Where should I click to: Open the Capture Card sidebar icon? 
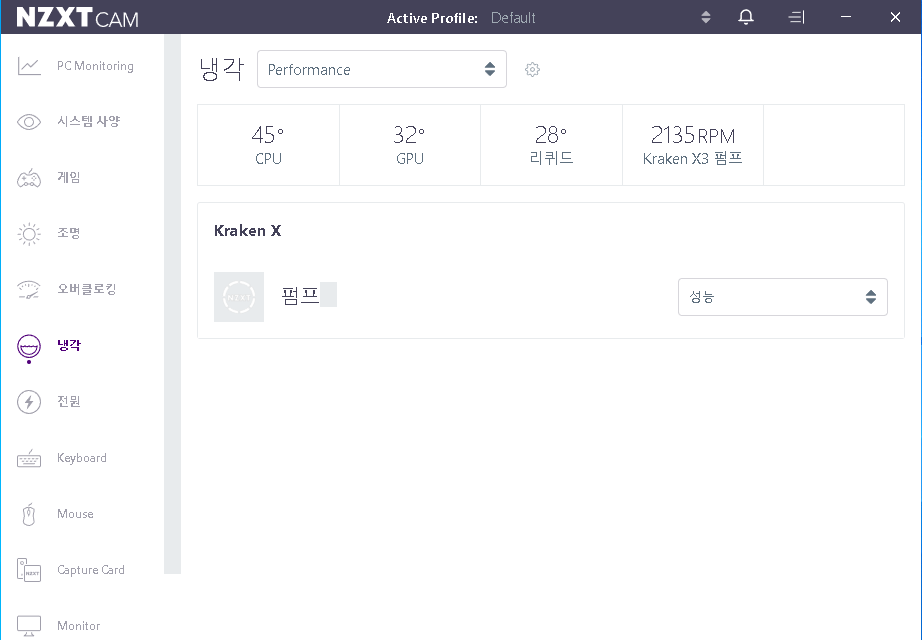point(29,570)
